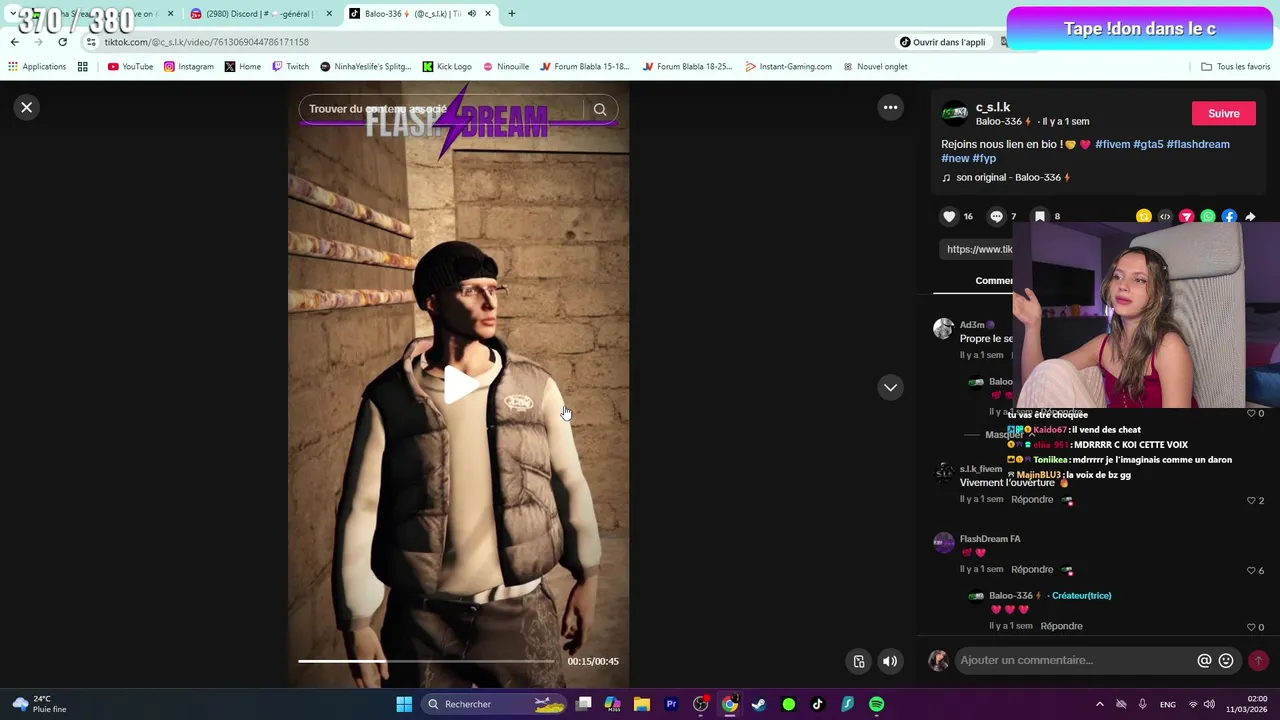The width and height of the screenshot is (1280, 720).
Task: Open the Windows Start menu
Action: click(404, 704)
